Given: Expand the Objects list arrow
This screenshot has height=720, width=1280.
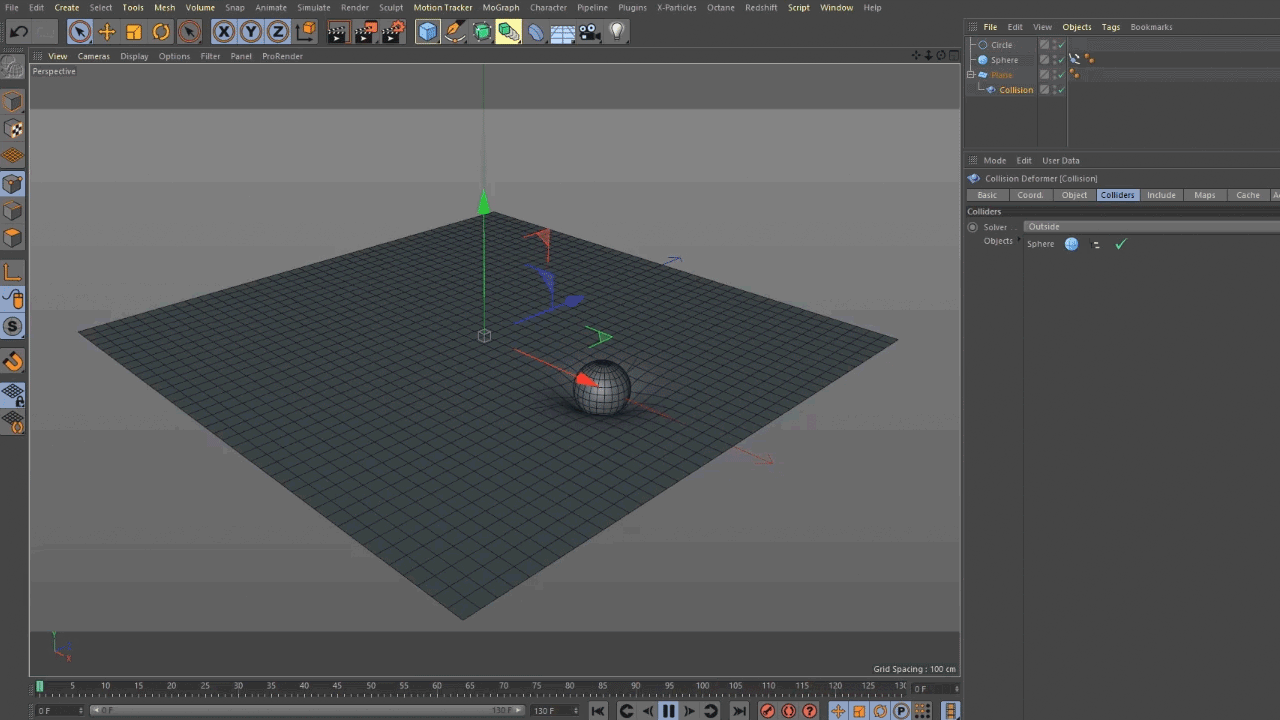Looking at the screenshot, I should pos(1018,240).
